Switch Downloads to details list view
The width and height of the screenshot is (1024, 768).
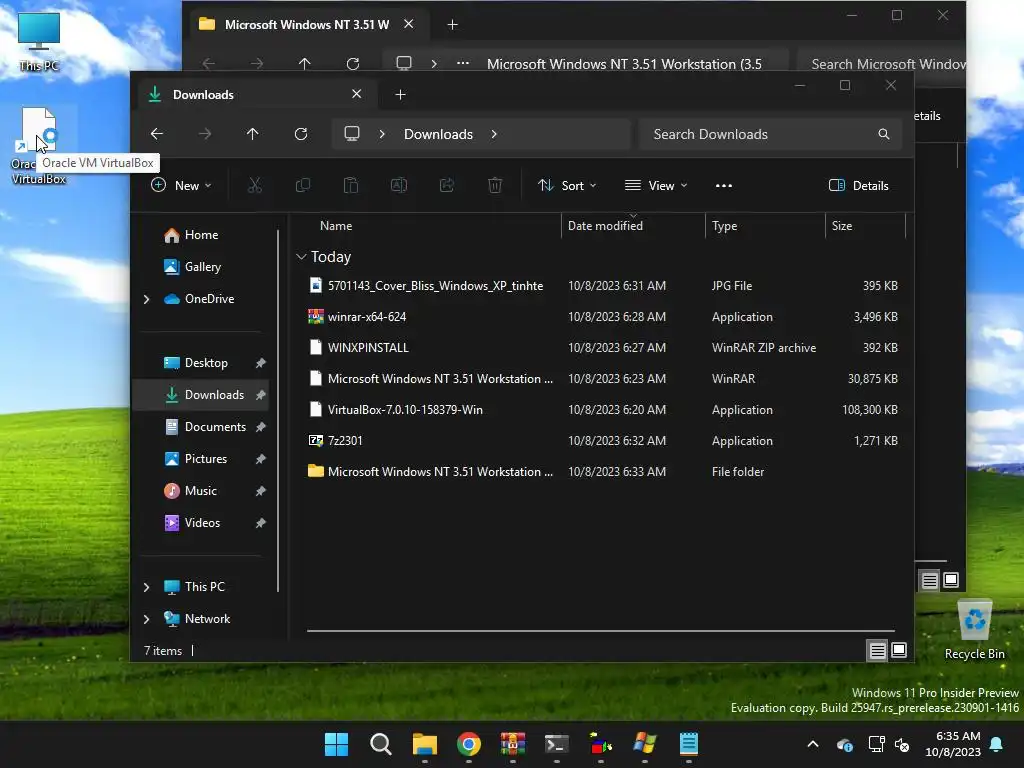(877, 650)
